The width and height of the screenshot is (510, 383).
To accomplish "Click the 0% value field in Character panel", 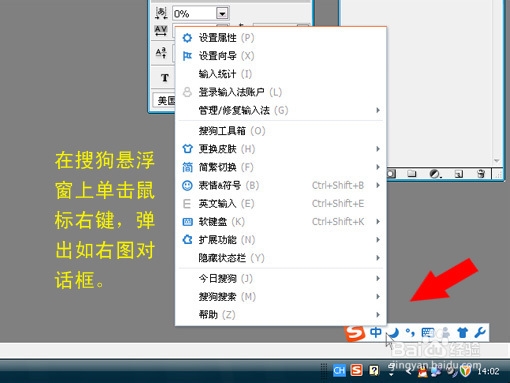I will (x=194, y=14).
